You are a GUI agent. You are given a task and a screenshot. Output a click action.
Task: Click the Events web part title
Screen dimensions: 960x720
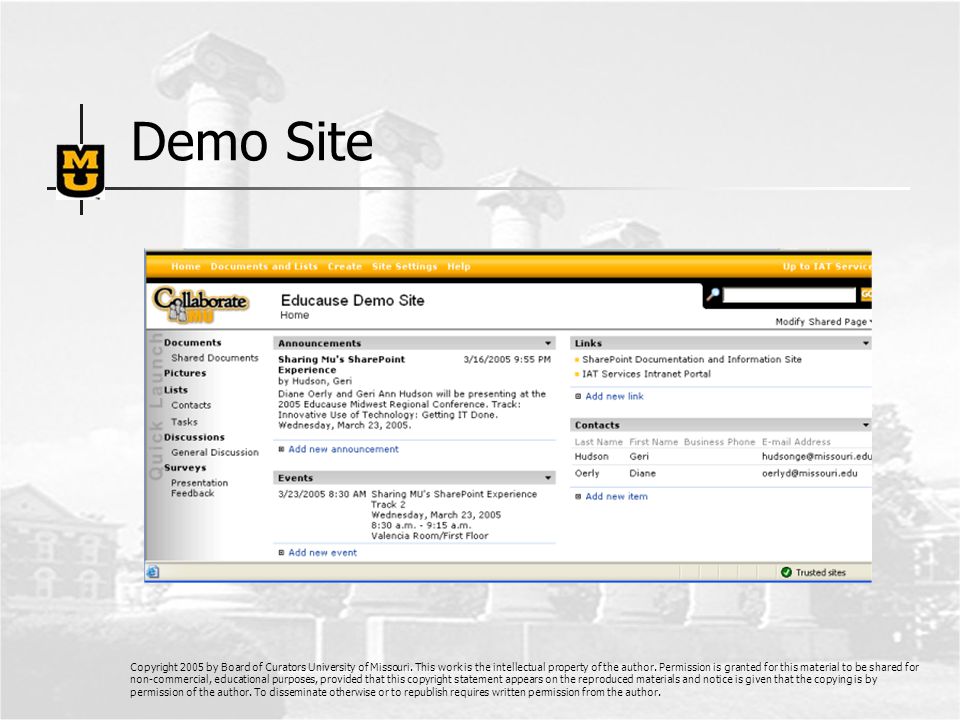click(x=295, y=478)
